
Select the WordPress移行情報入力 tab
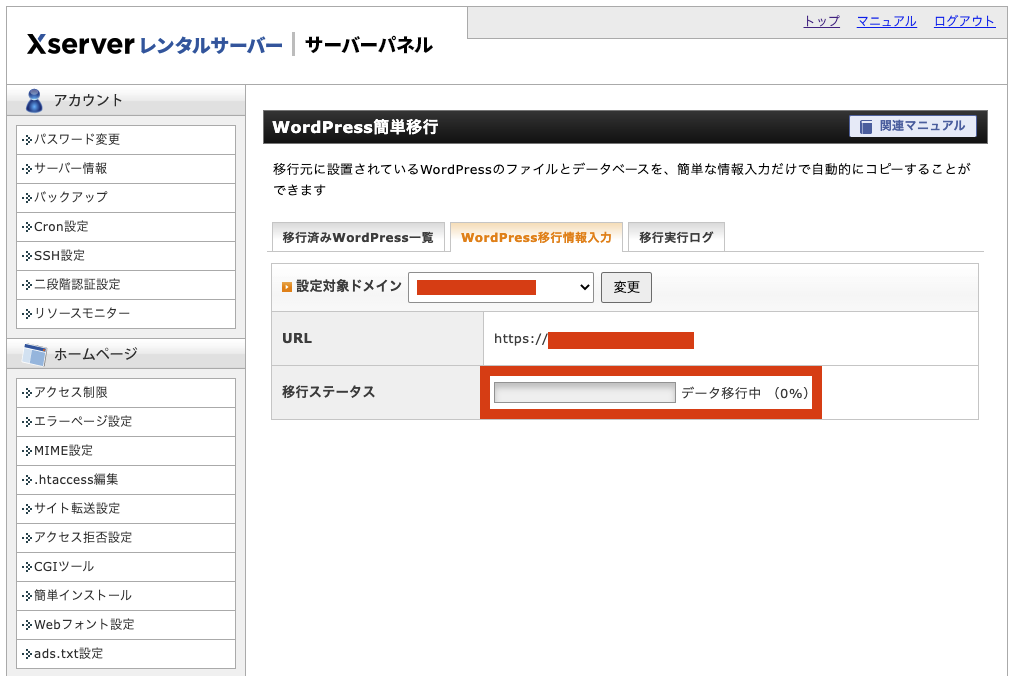(x=536, y=237)
